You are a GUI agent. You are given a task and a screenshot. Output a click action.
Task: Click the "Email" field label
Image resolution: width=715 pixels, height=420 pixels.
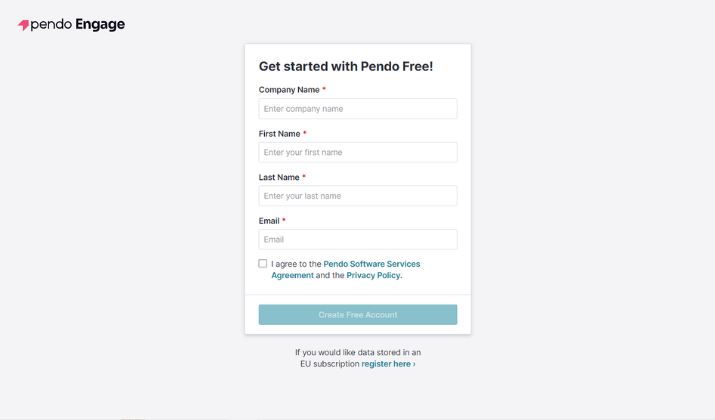(x=268, y=221)
